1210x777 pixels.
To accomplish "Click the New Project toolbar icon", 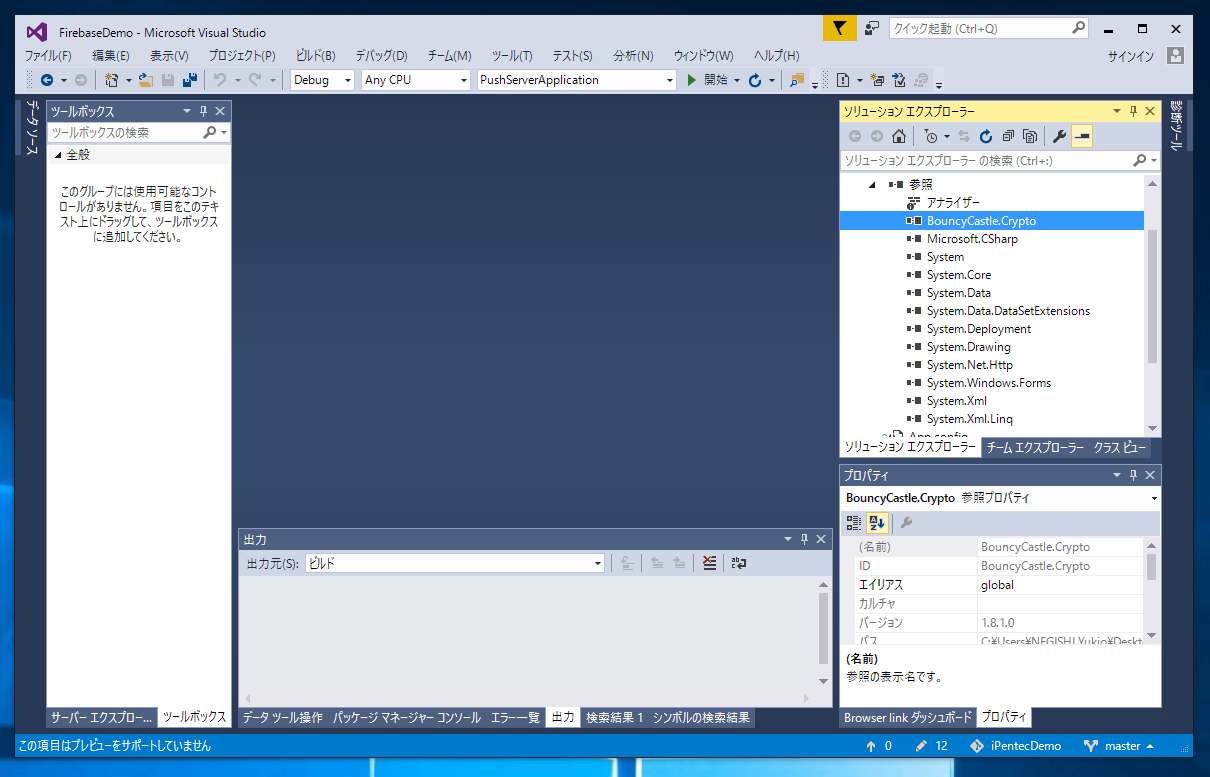I will (x=111, y=80).
